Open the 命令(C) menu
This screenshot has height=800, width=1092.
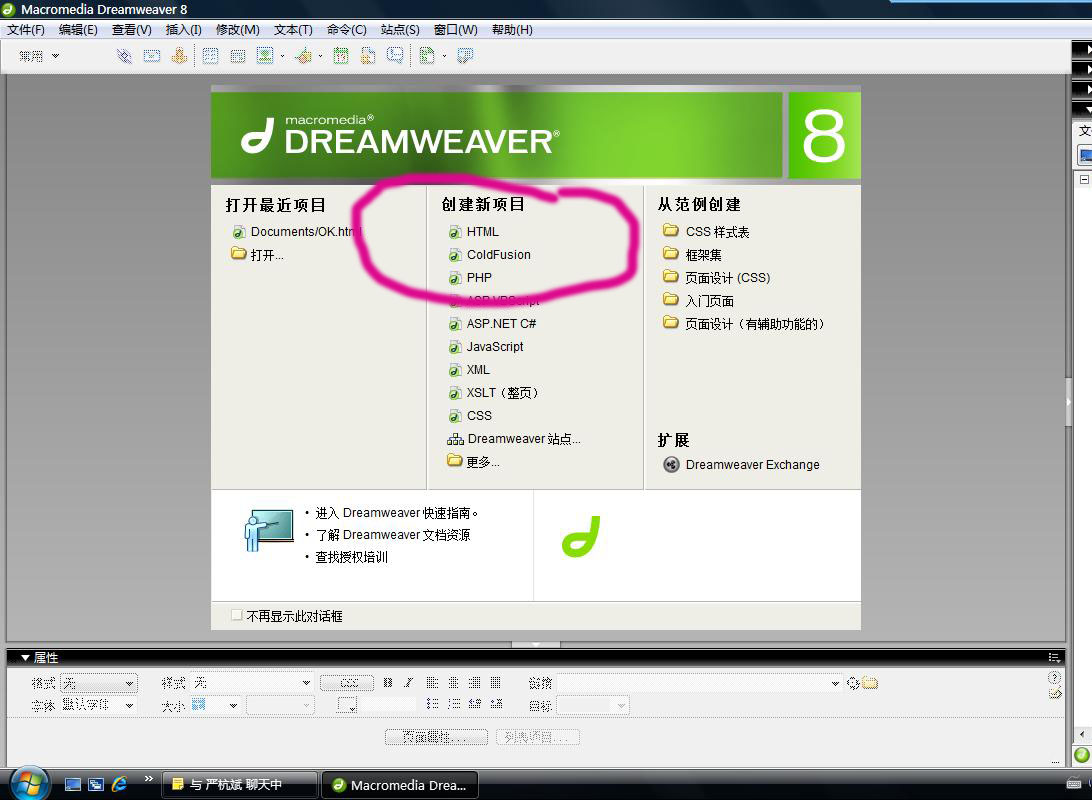346,29
